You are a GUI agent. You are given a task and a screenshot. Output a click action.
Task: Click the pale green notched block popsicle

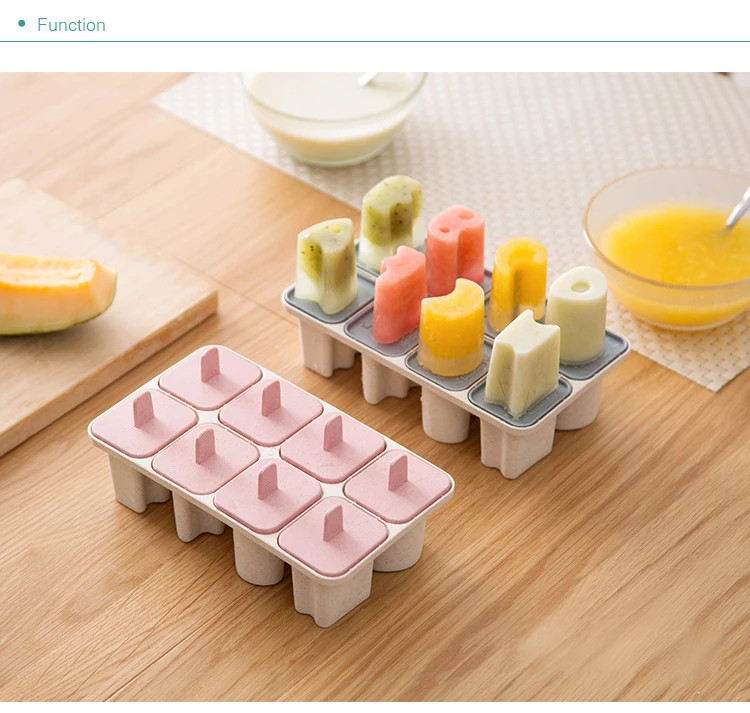[x=522, y=362]
